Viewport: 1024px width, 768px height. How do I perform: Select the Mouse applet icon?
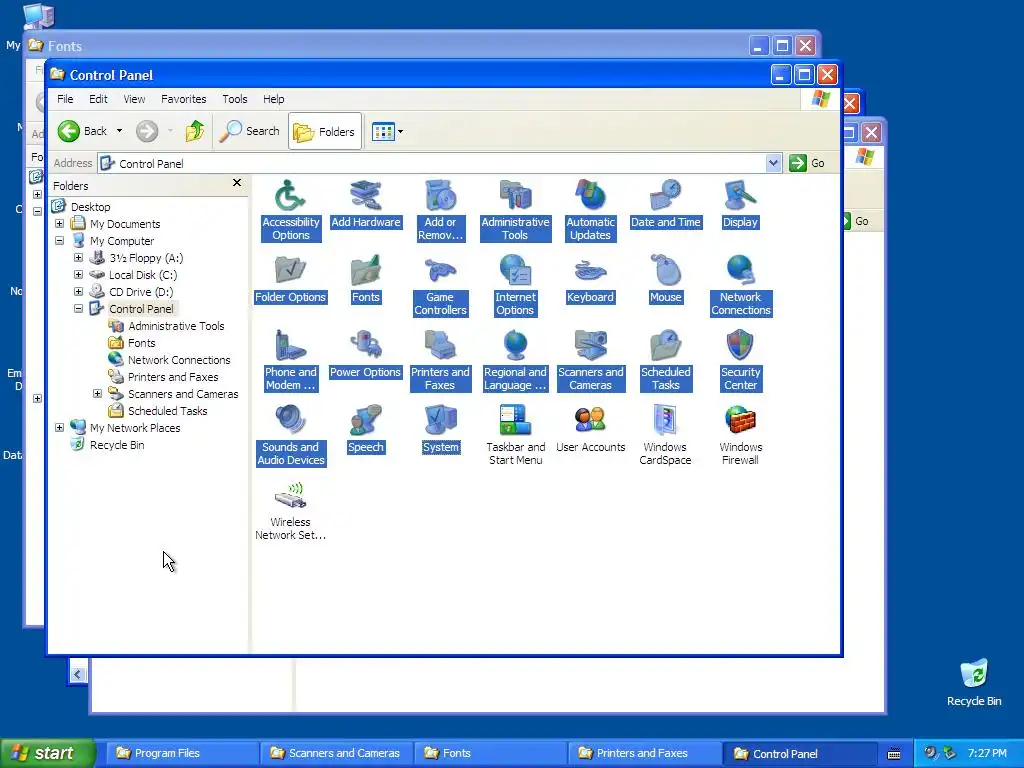[x=665, y=279]
